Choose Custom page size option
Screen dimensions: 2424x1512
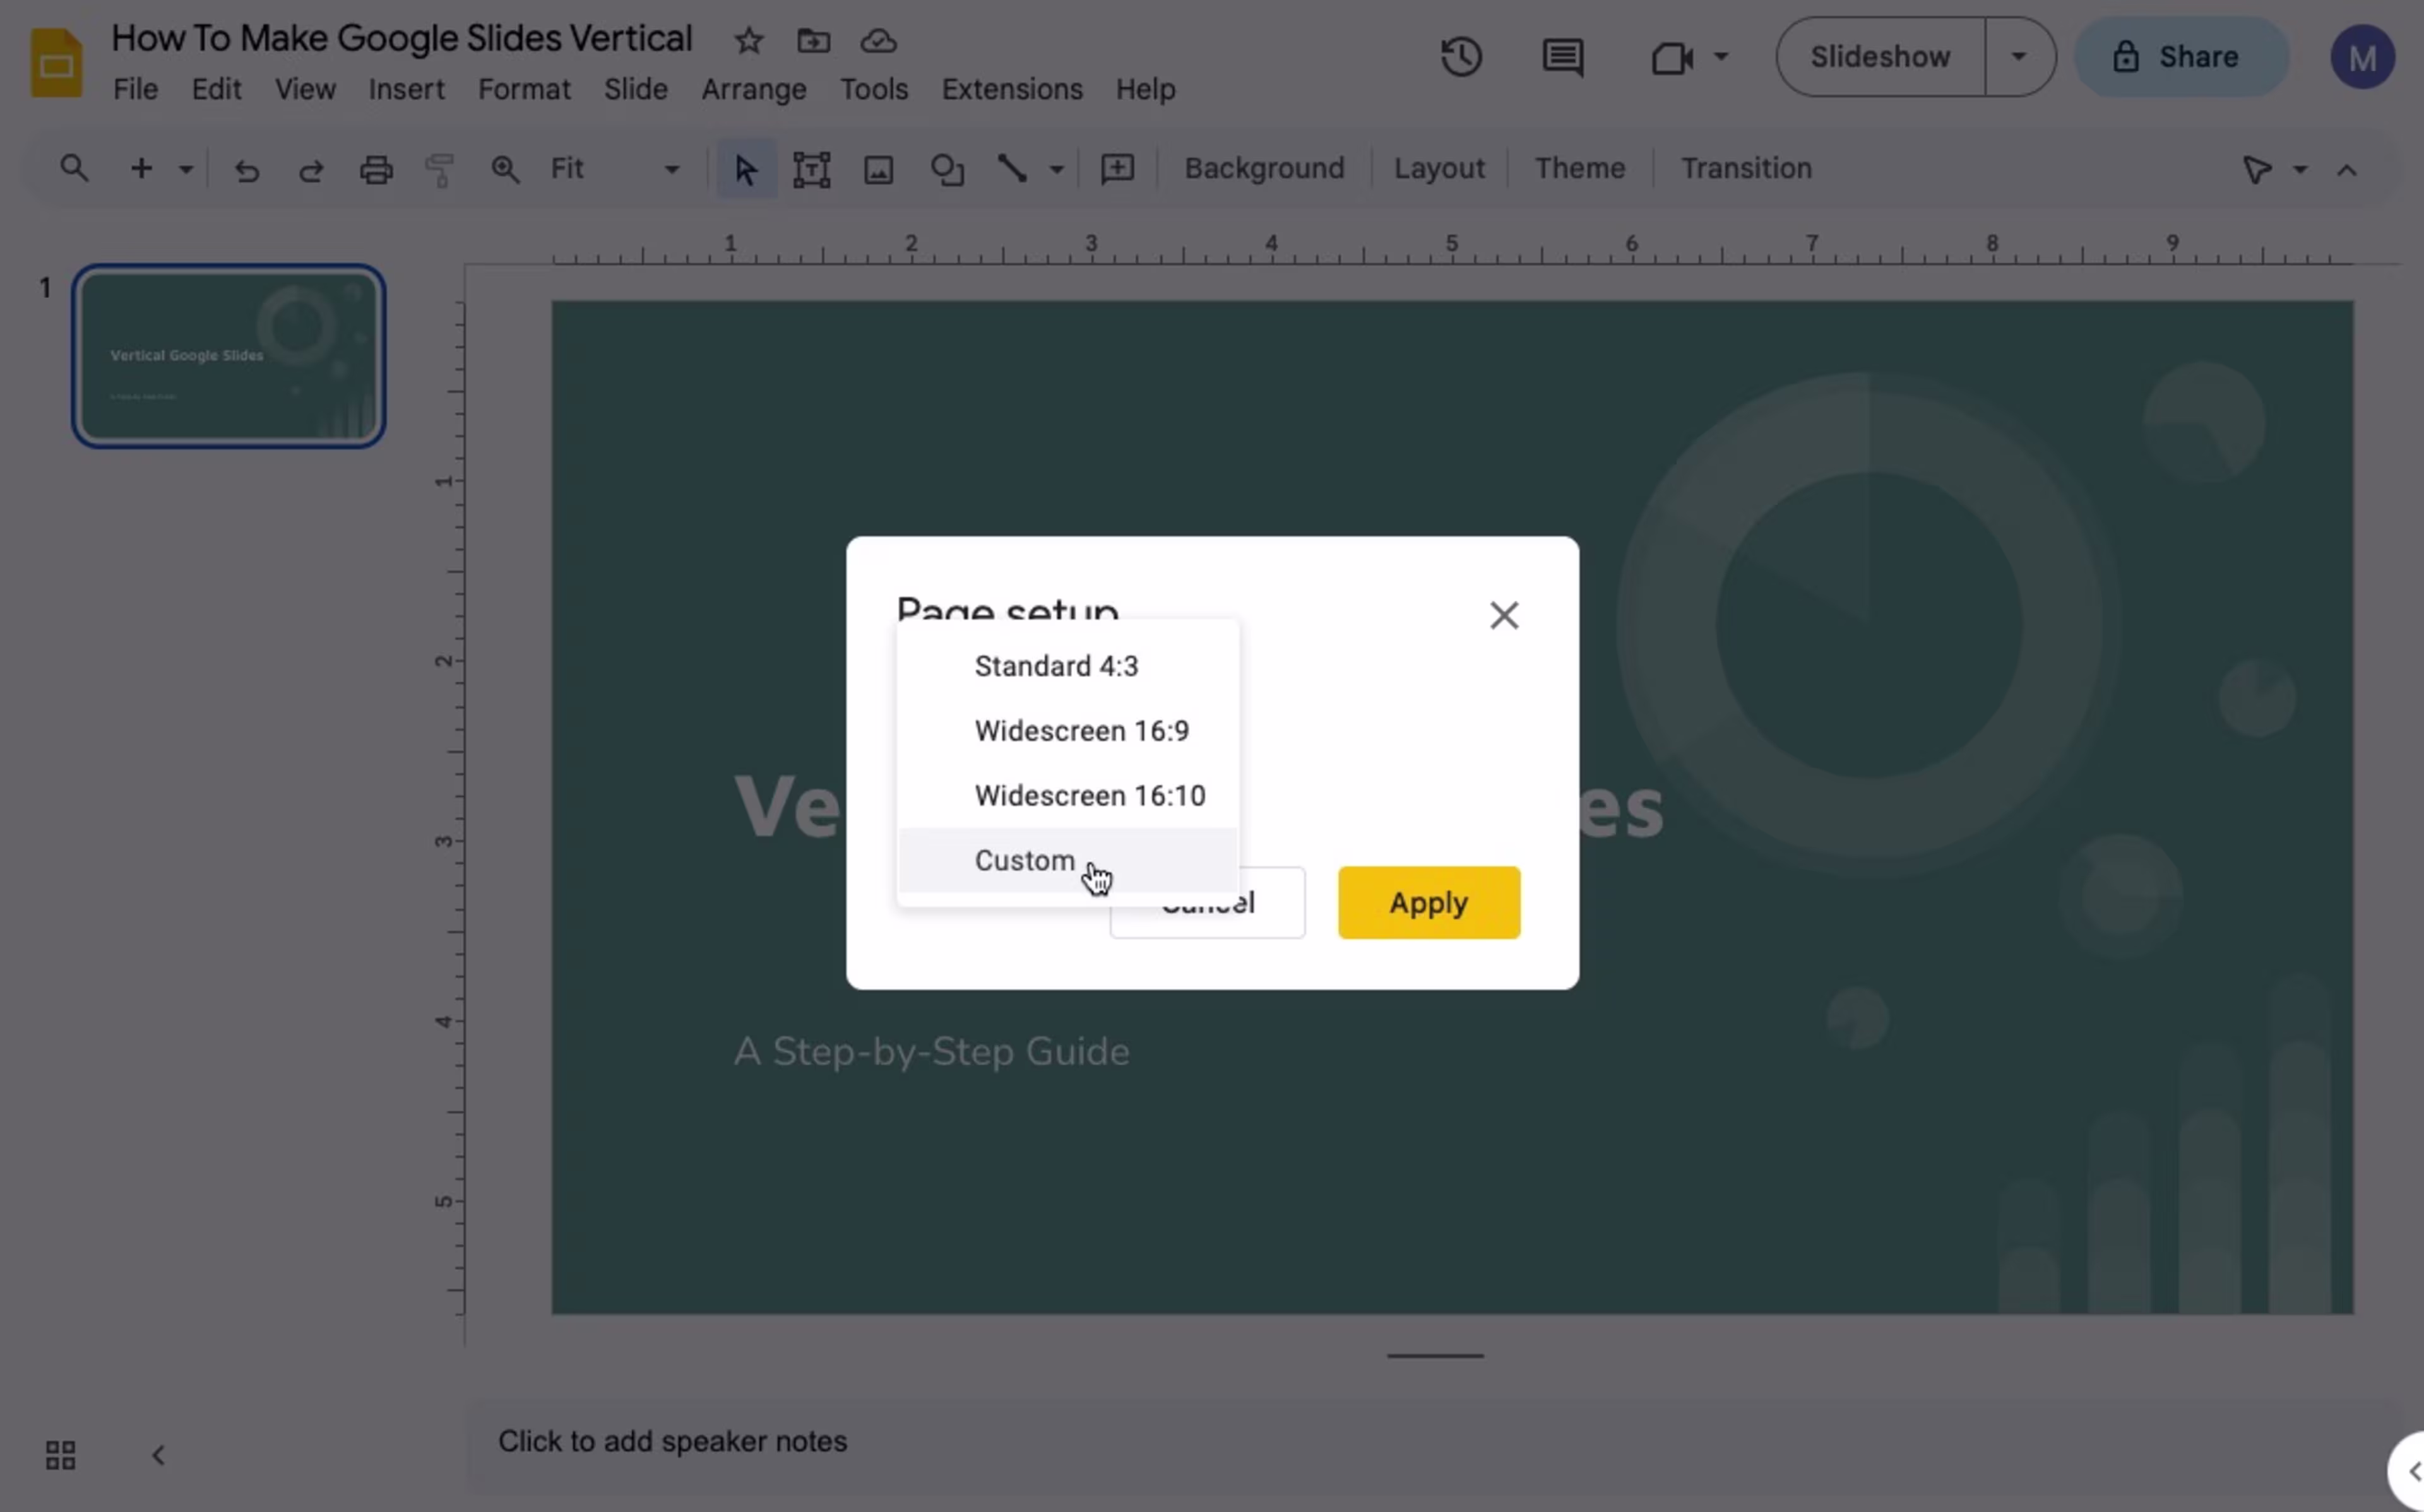(x=1068, y=860)
